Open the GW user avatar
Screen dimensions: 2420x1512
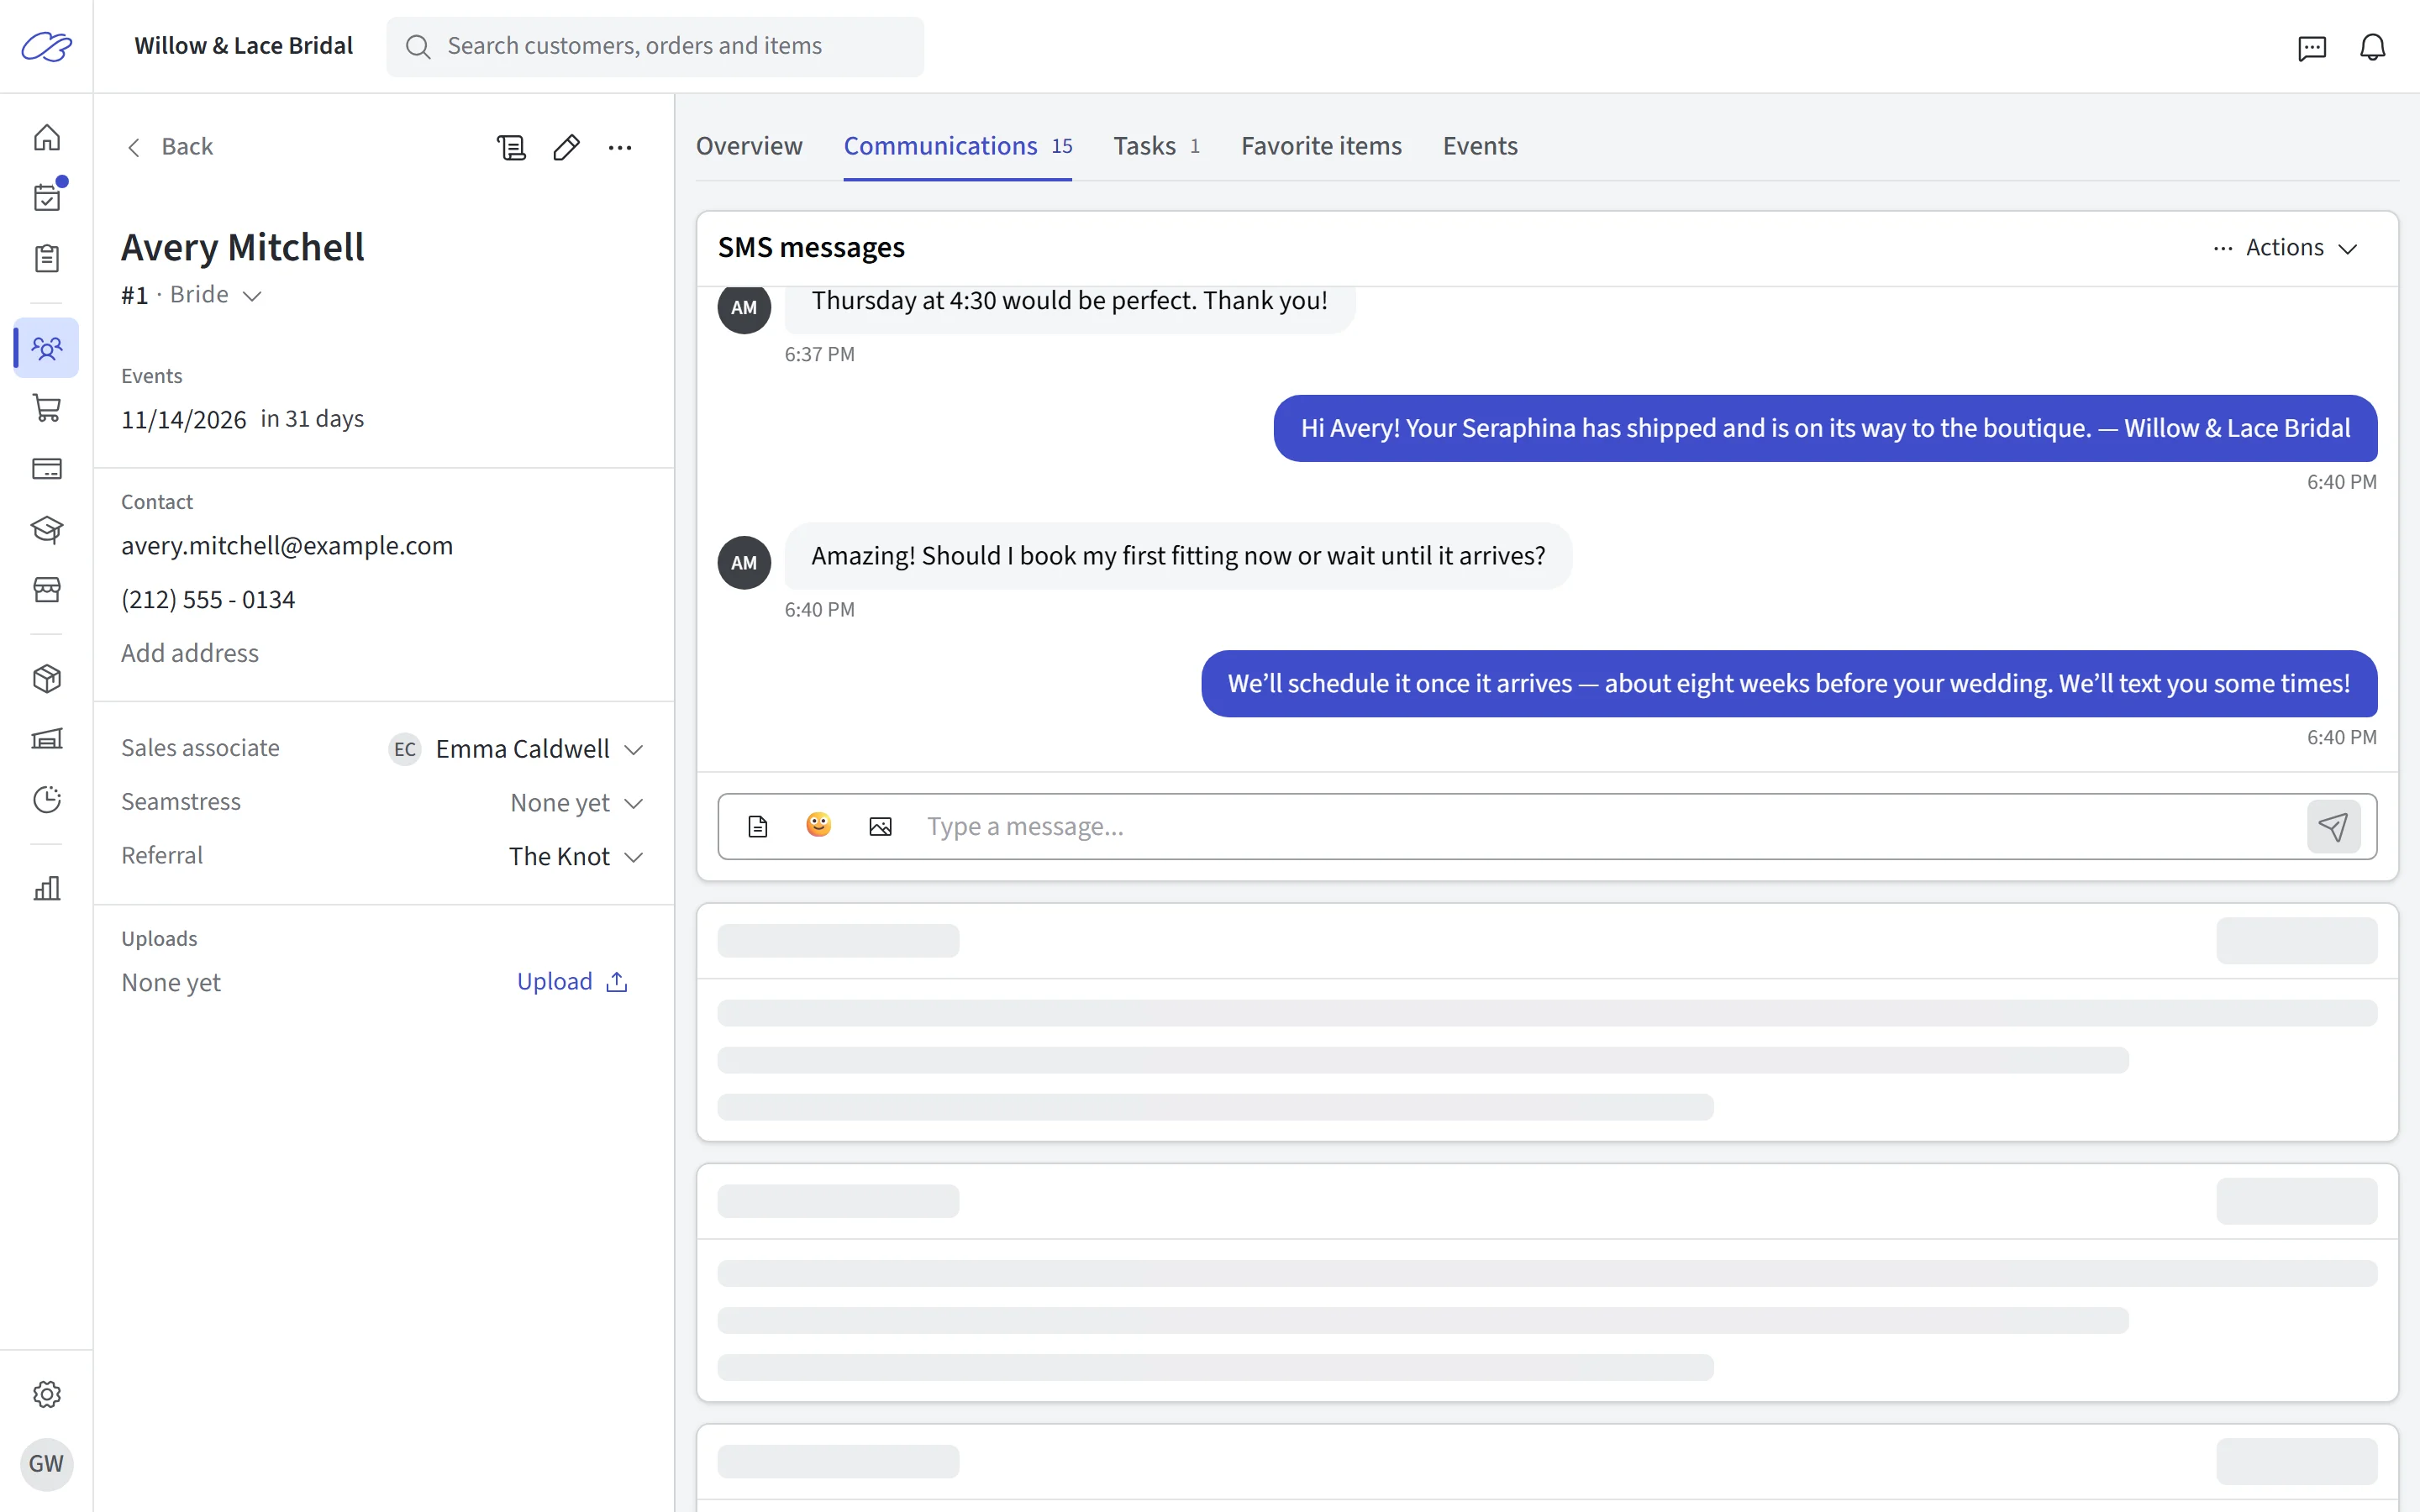[x=46, y=1464]
